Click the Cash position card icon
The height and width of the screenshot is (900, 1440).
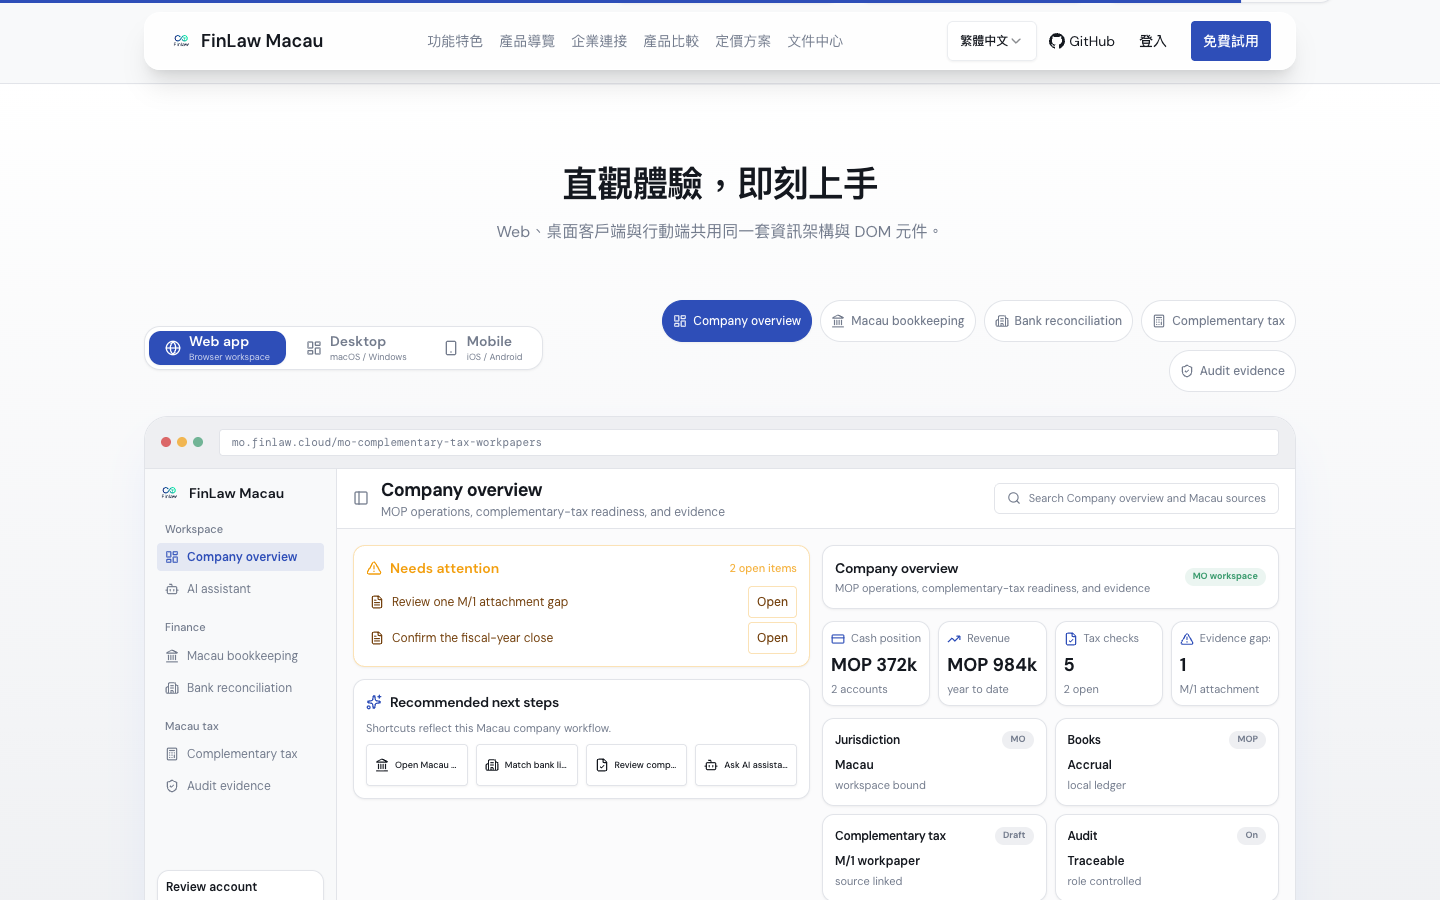click(x=838, y=639)
